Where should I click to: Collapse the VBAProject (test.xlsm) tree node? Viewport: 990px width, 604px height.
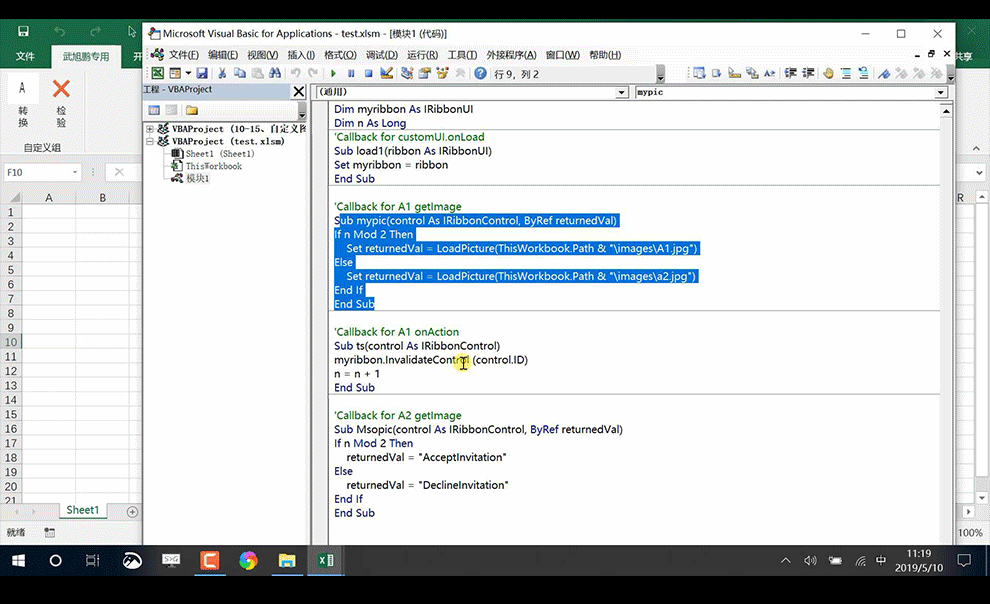150,142
